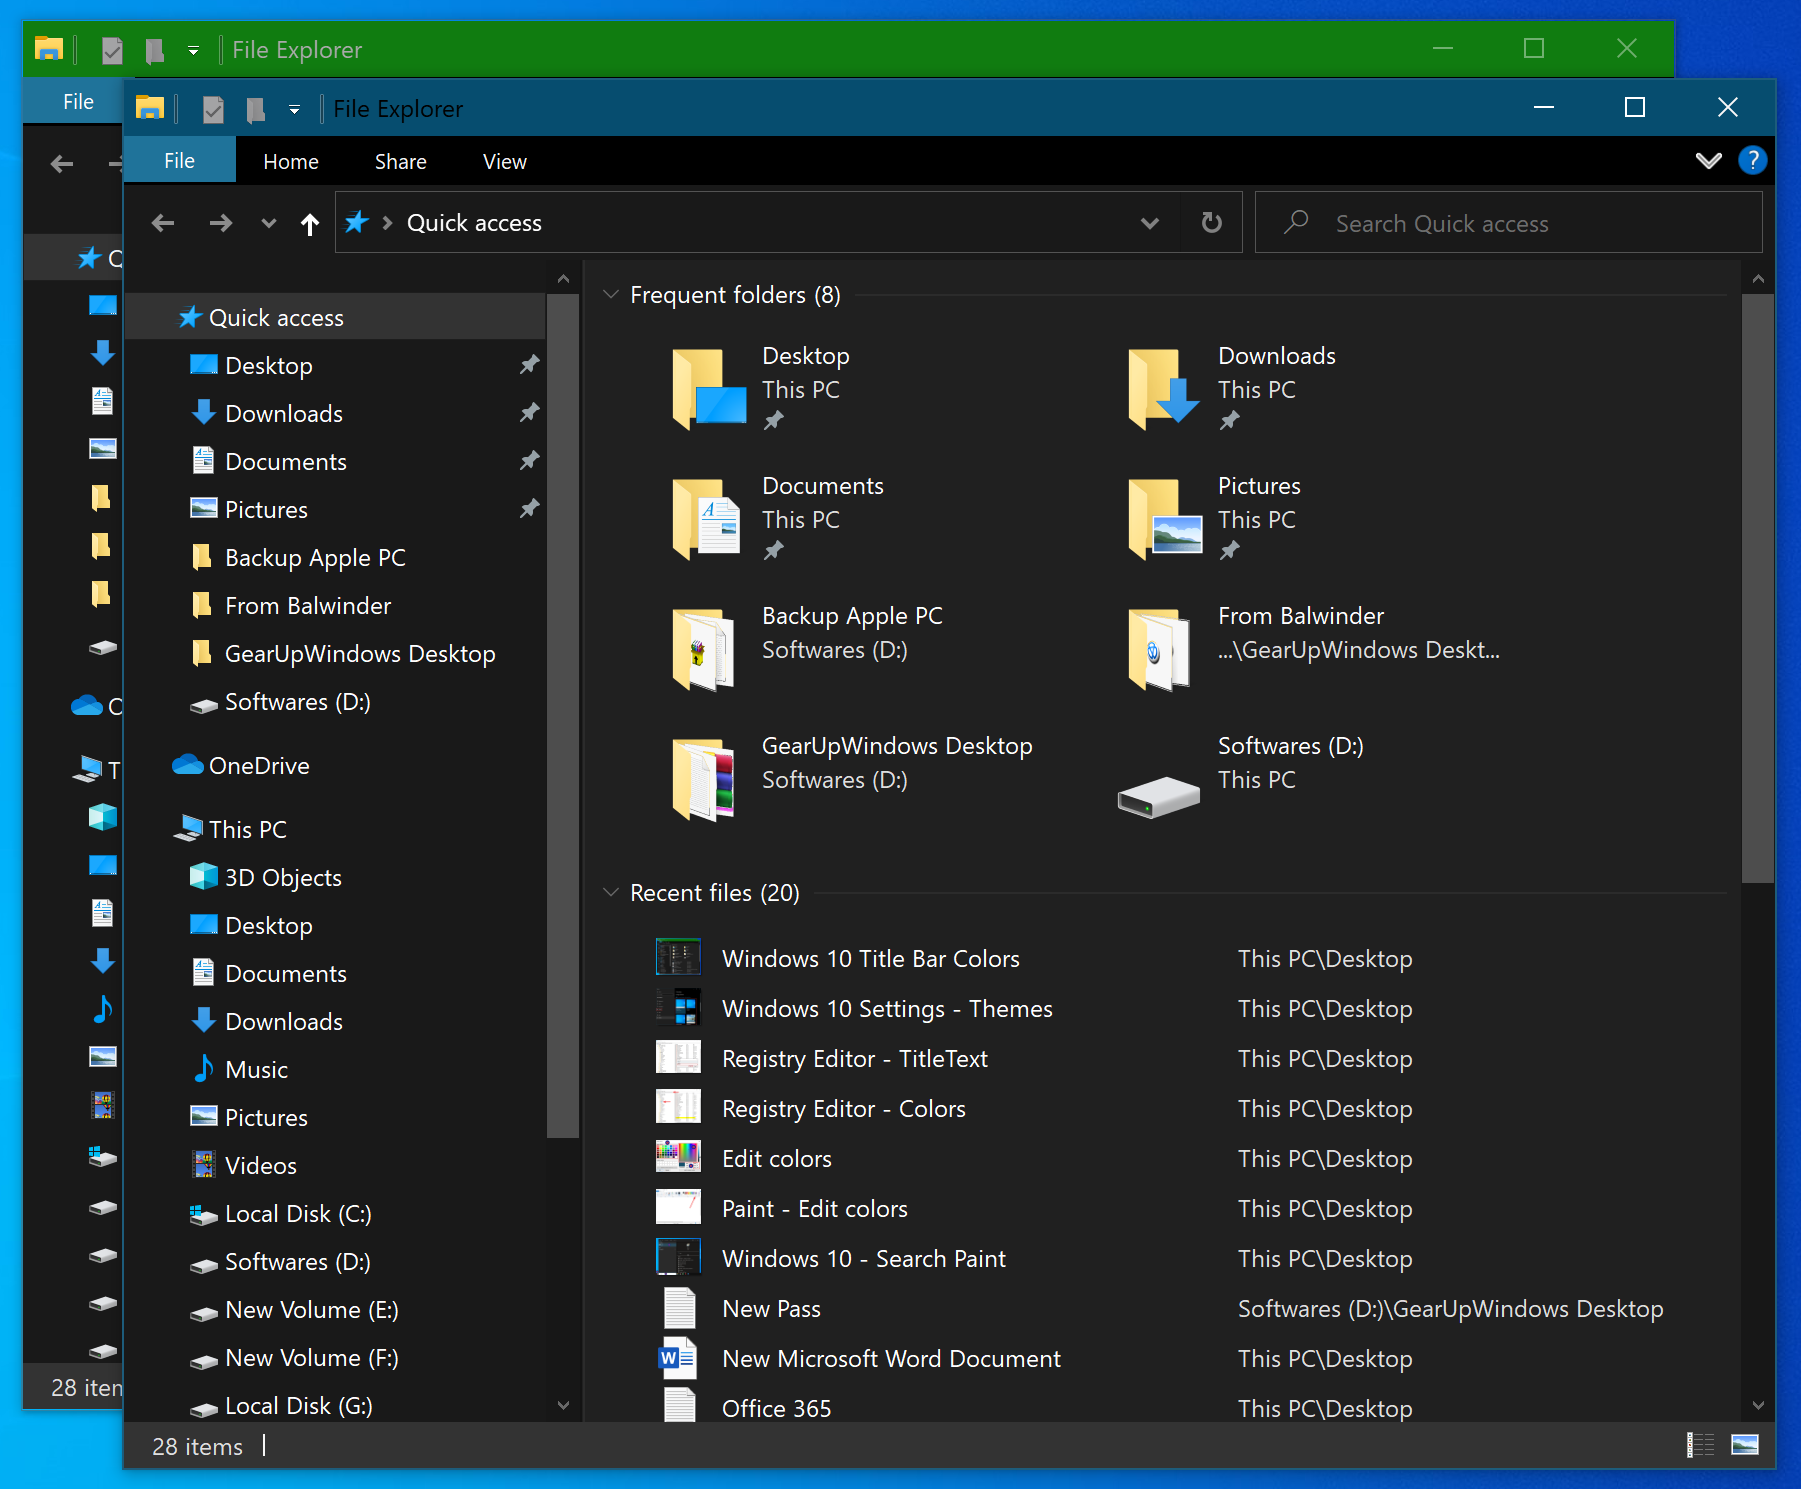Click the blue Help question mark icon
1801x1489 pixels.
click(1752, 160)
